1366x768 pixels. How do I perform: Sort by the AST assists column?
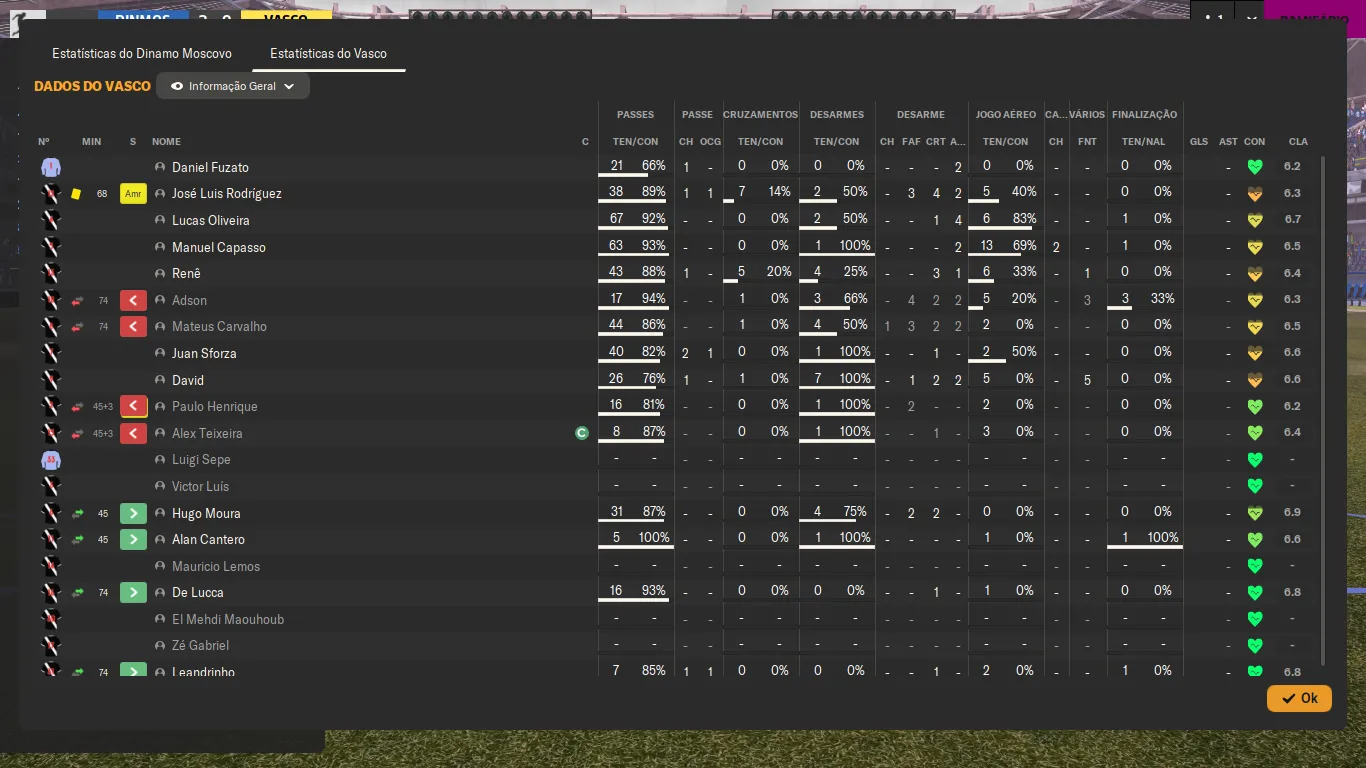click(1228, 142)
